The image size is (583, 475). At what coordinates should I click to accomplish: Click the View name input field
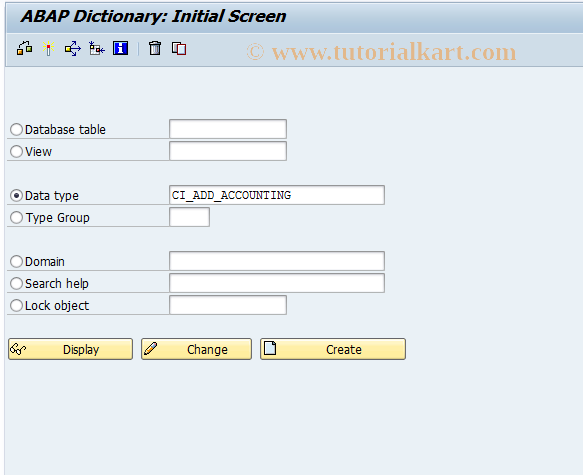point(228,151)
